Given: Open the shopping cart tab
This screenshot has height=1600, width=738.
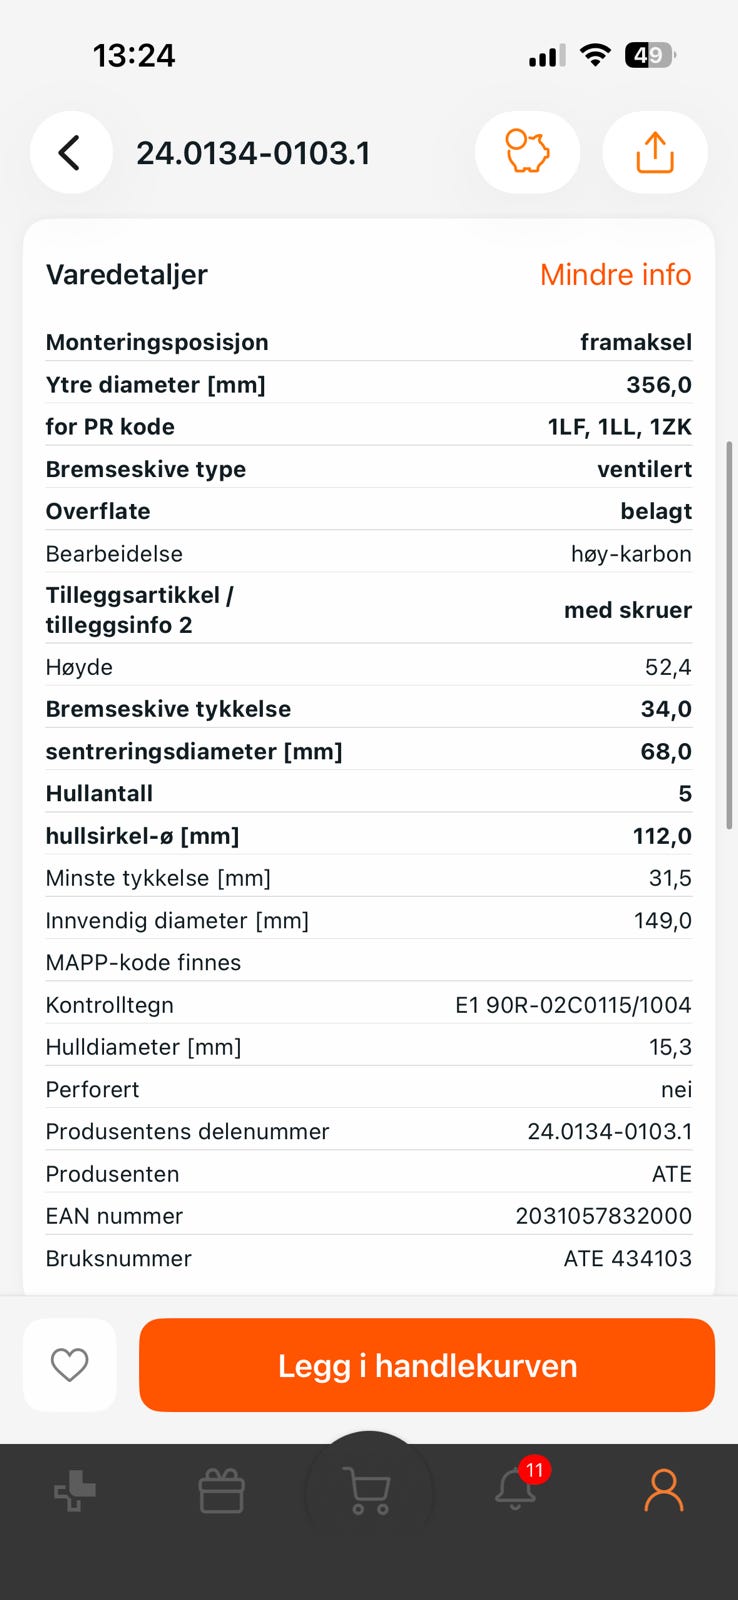Looking at the screenshot, I should [368, 1491].
